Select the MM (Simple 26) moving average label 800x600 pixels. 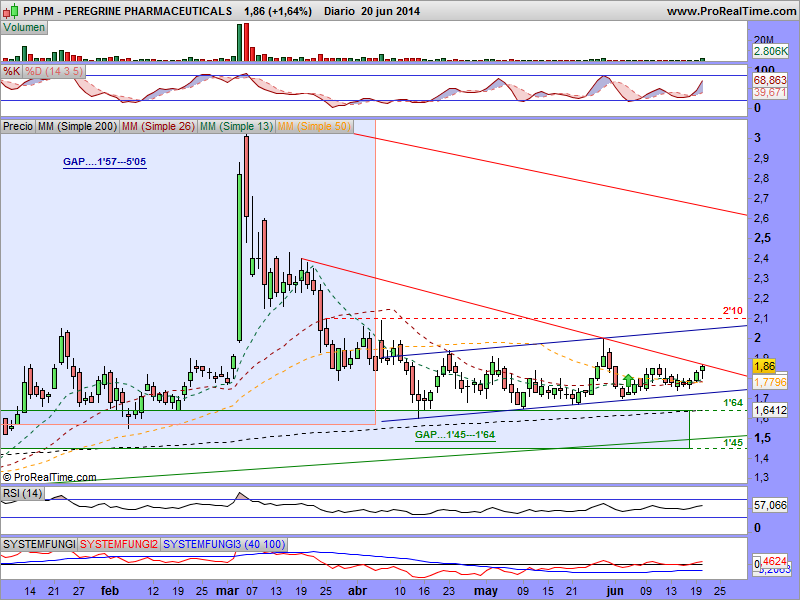click(158, 126)
